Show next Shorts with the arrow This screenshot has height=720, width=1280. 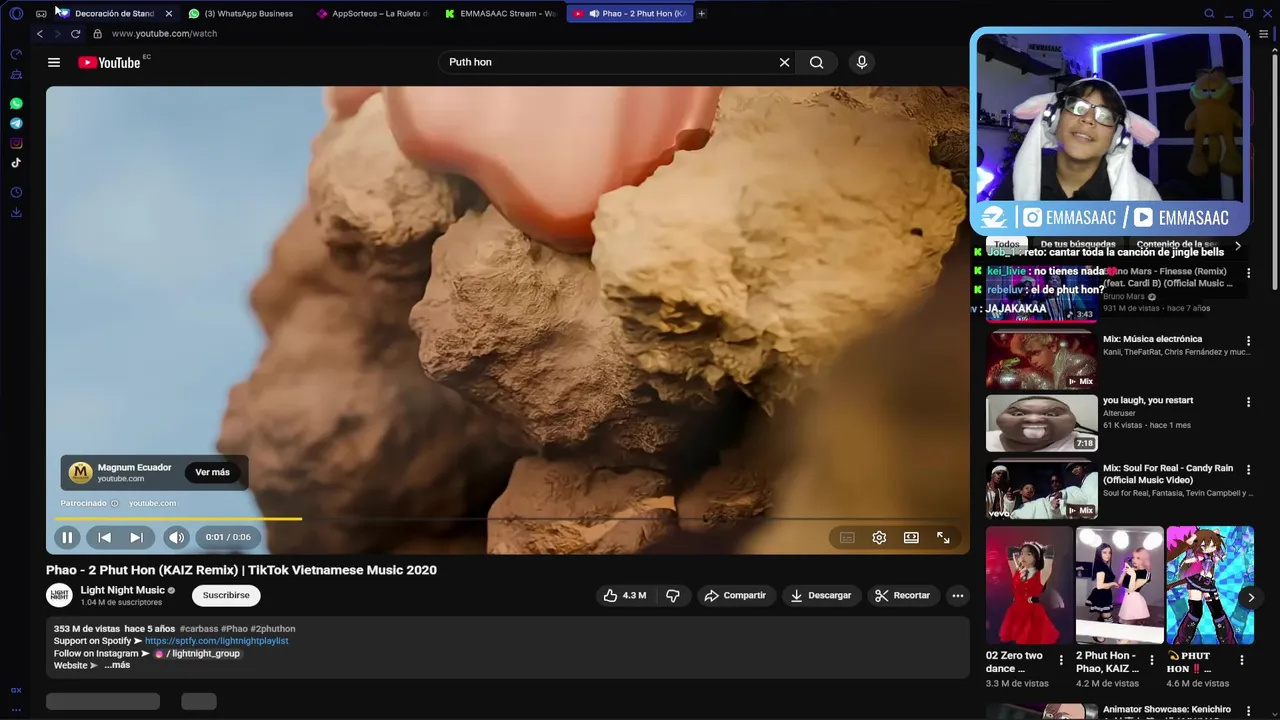1250,597
